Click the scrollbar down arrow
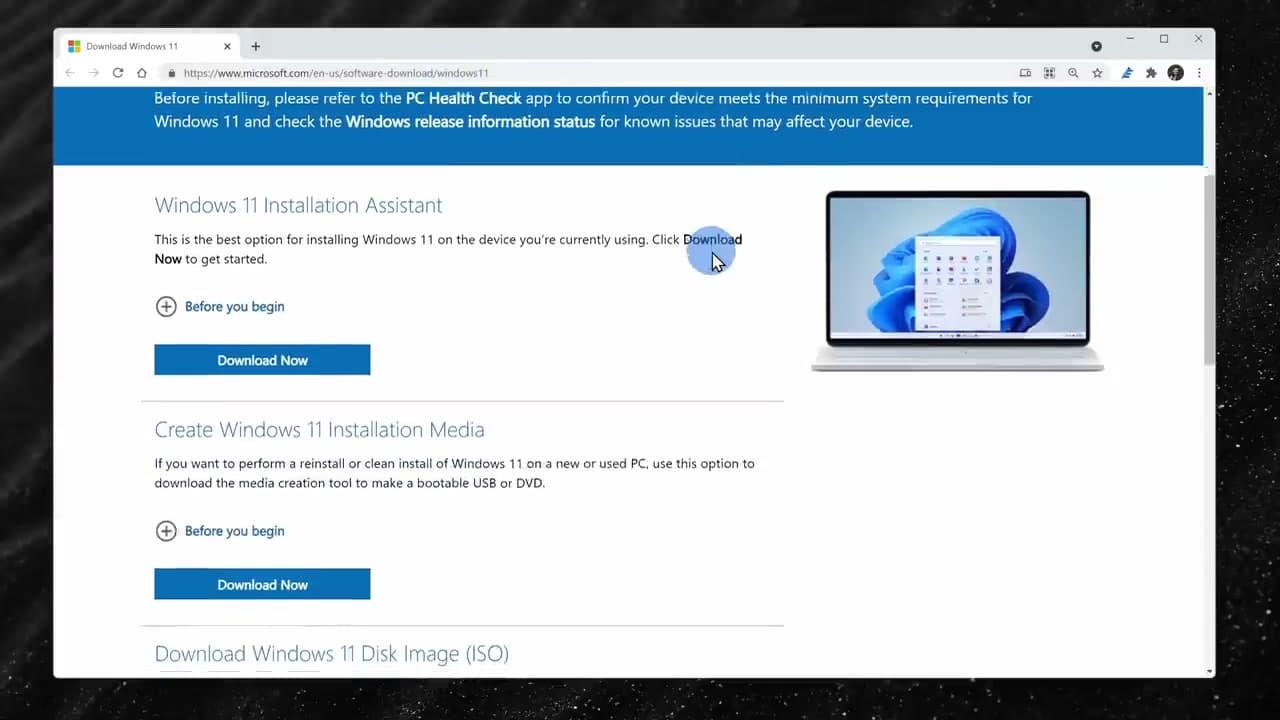 (x=1209, y=671)
